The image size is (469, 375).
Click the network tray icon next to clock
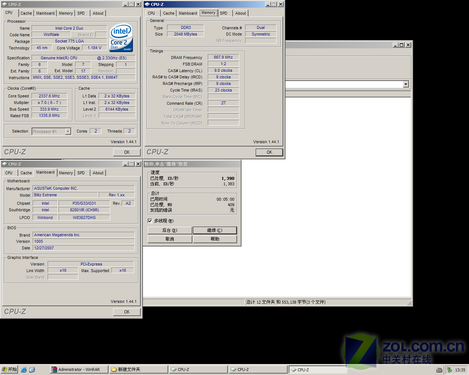(449, 370)
